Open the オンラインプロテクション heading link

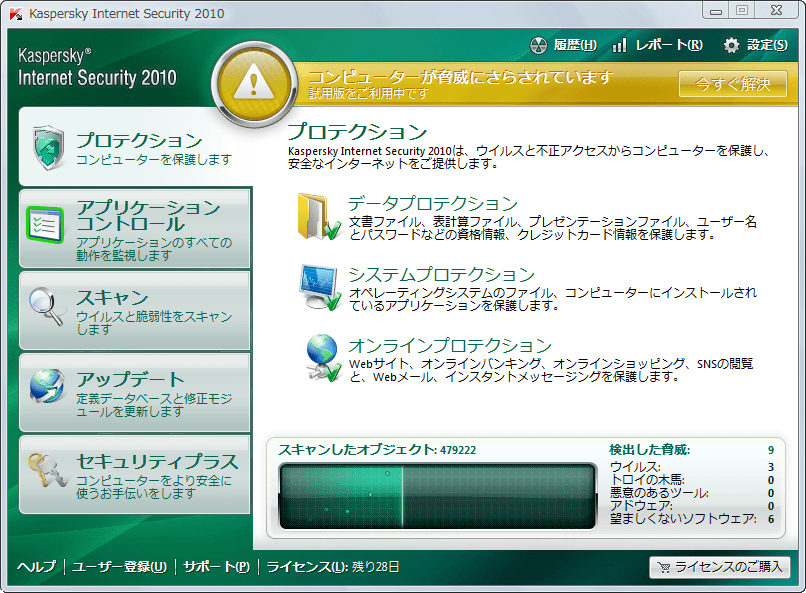pyautogui.click(x=450, y=345)
